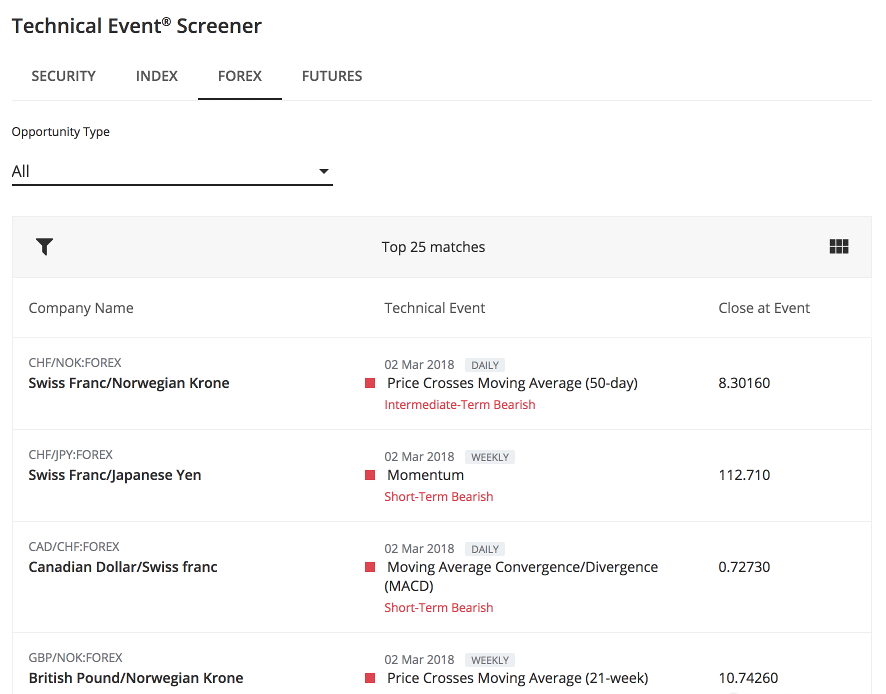Click Short-Term Bearish under Momentum

[x=438, y=497]
